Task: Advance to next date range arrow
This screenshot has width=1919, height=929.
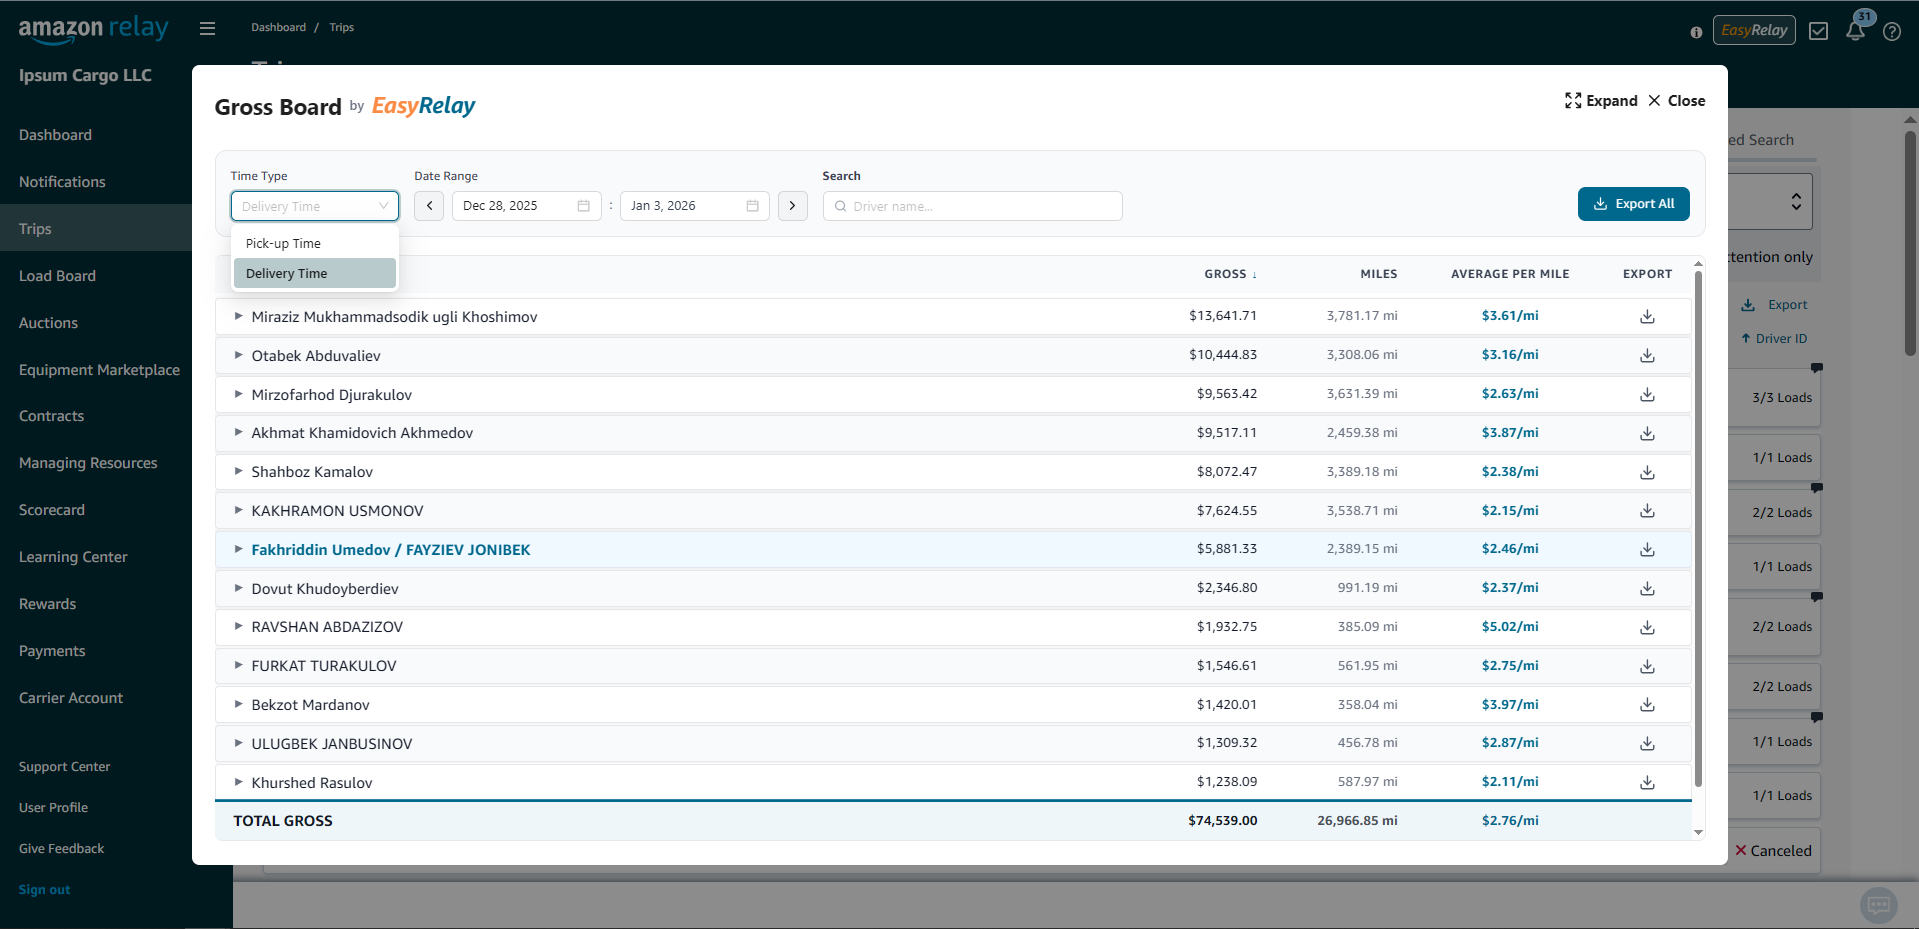Action: (792, 206)
